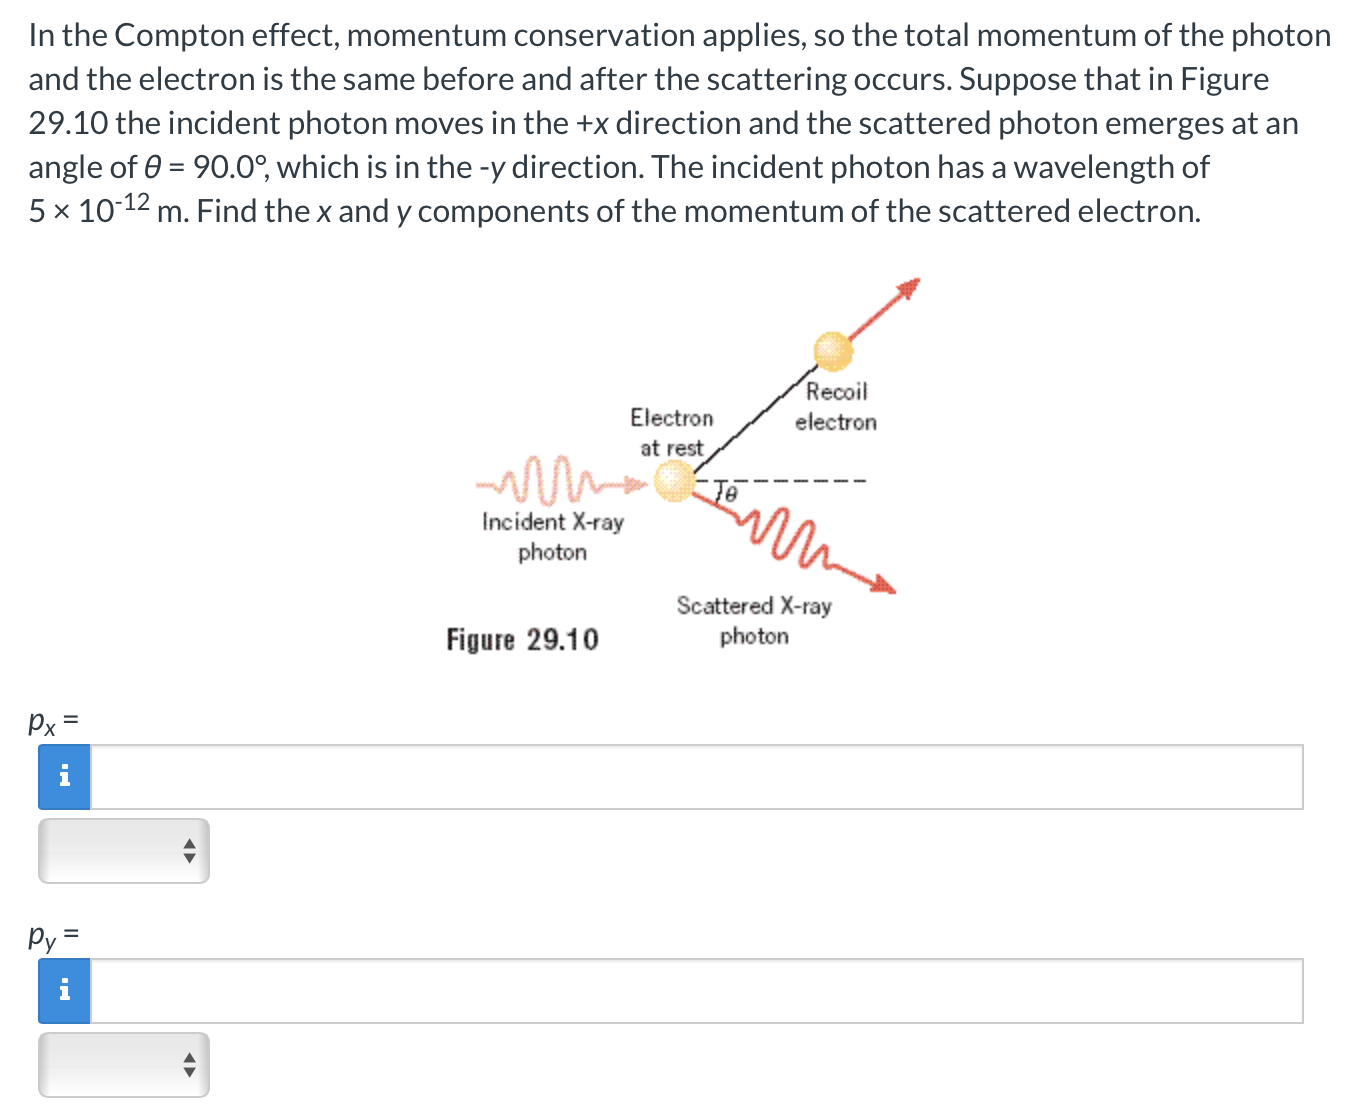
Task: Open the units dropdown for the px answer
Action: [x=123, y=850]
